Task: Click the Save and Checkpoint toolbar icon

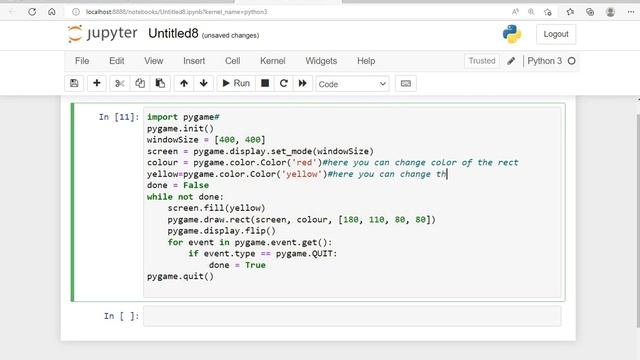Action: coord(74,83)
